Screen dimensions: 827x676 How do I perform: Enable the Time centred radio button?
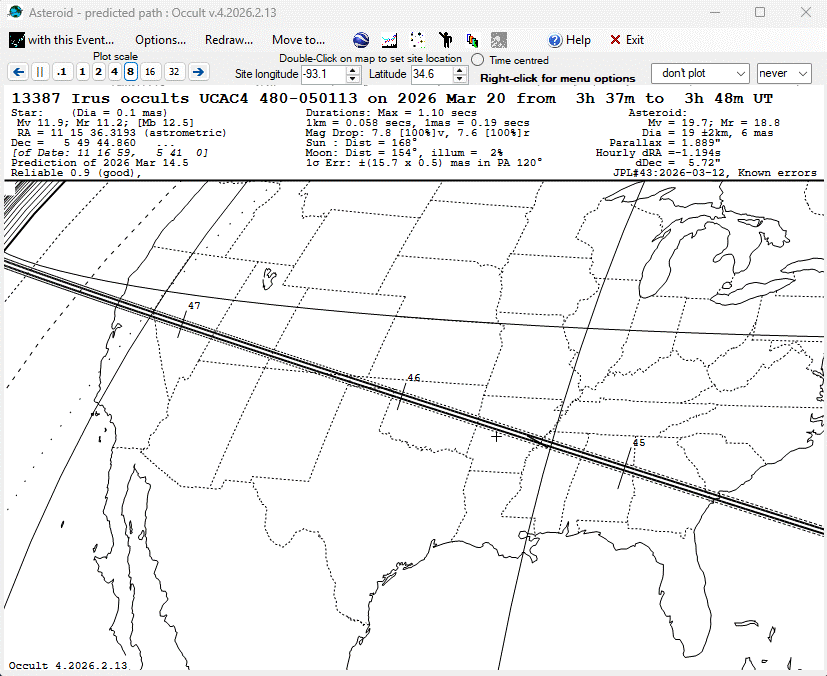(478, 60)
